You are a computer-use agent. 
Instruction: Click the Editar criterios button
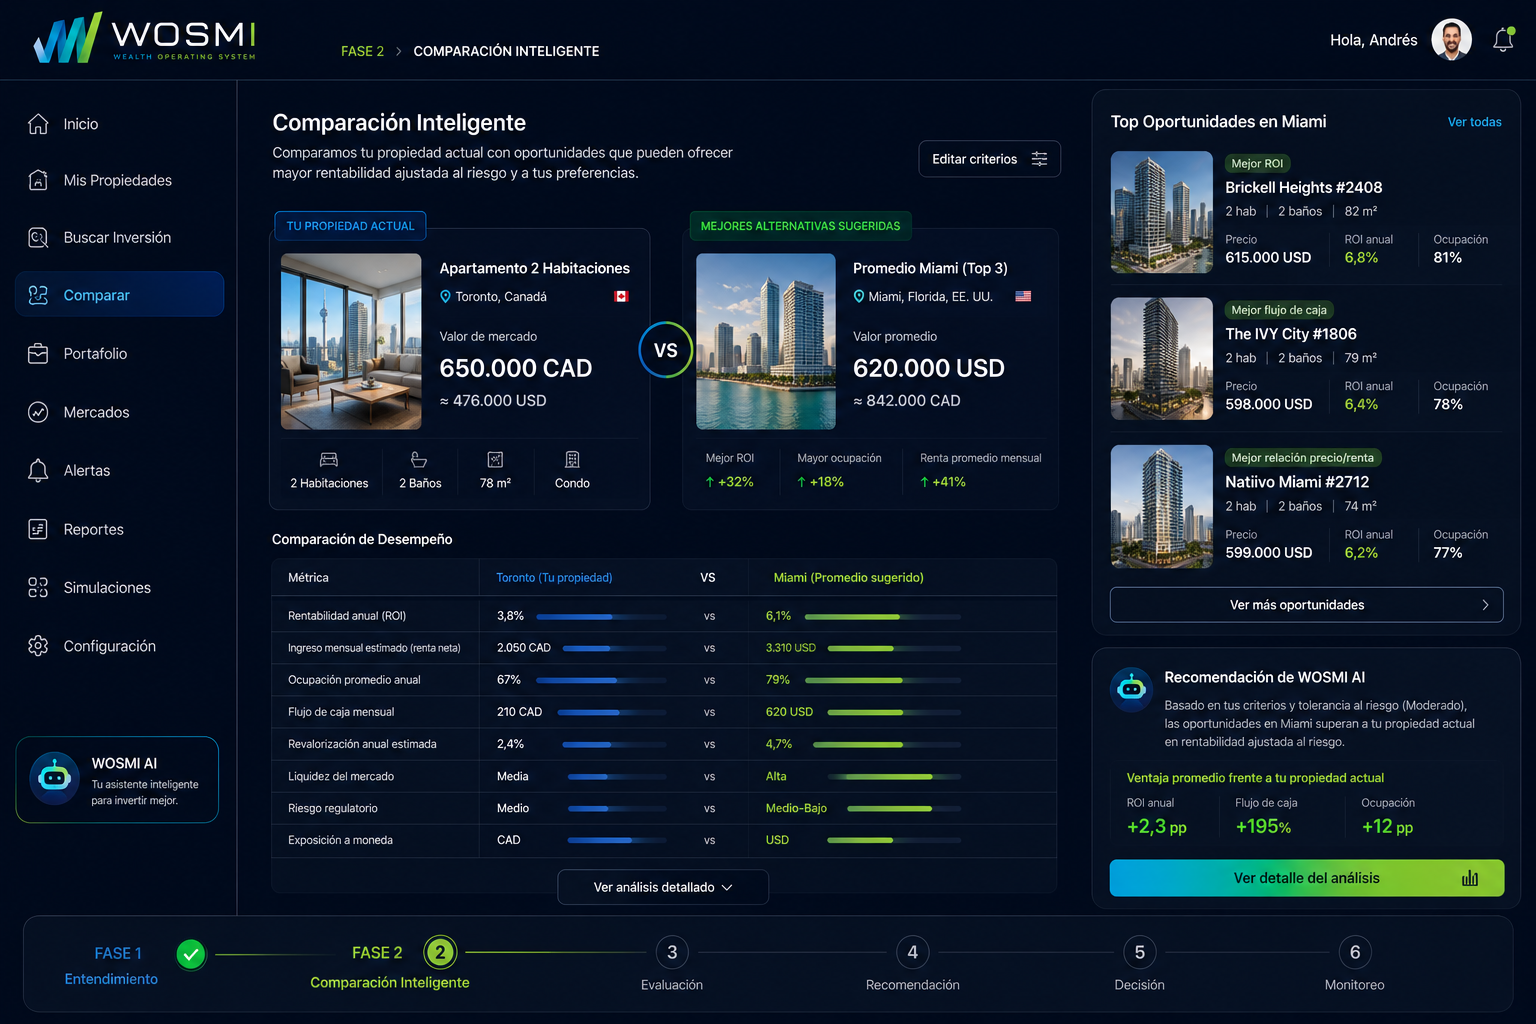[x=990, y=159]
